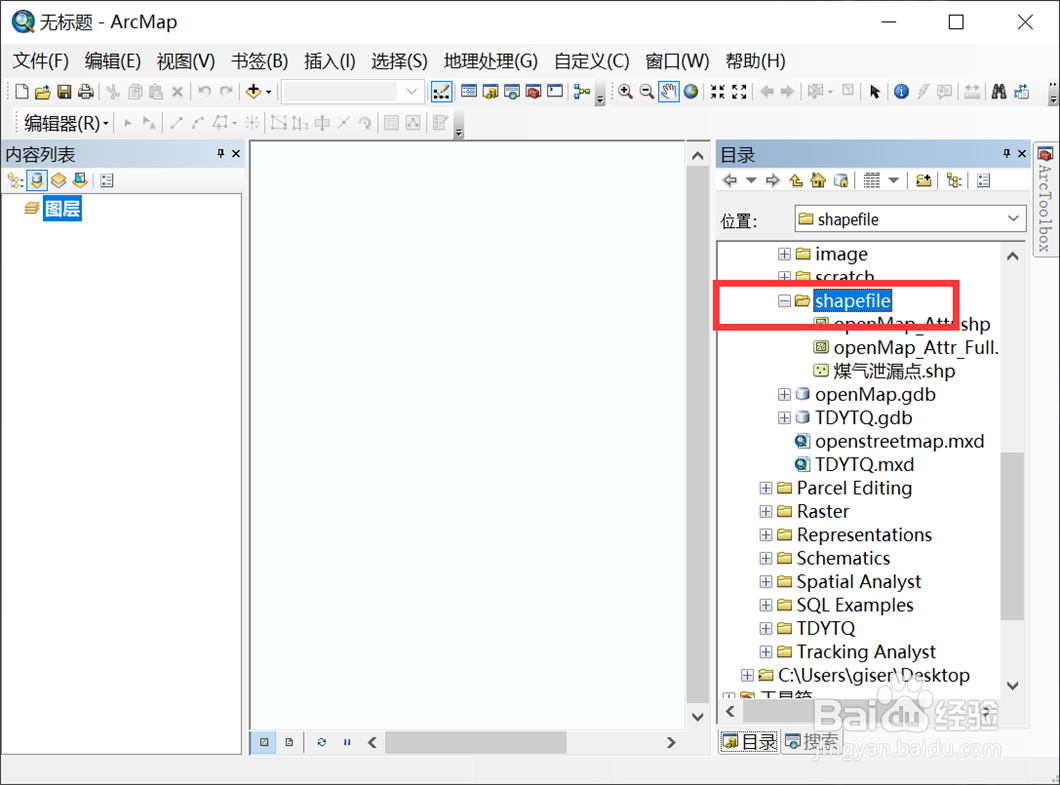Open the 编辑器(R) dropdown menu

[x=66, y=123]
